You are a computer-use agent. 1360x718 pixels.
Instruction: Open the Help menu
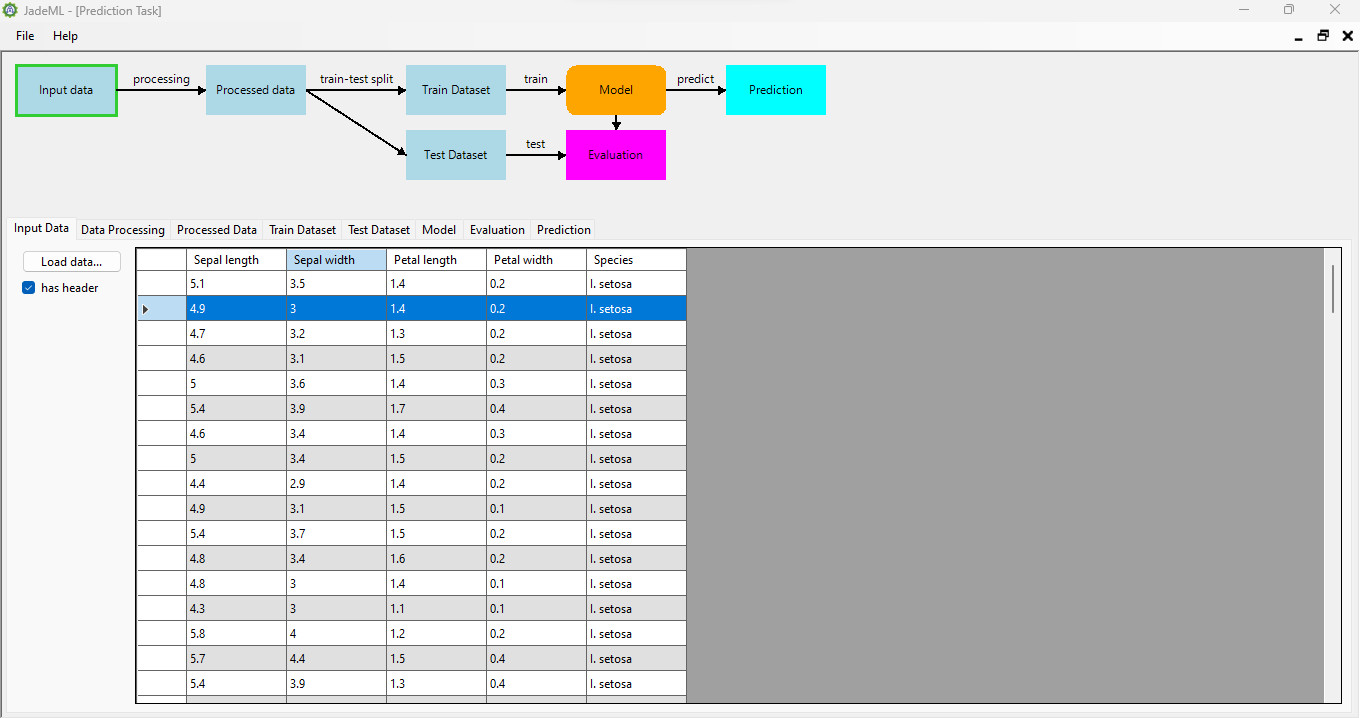coord(65,36)
